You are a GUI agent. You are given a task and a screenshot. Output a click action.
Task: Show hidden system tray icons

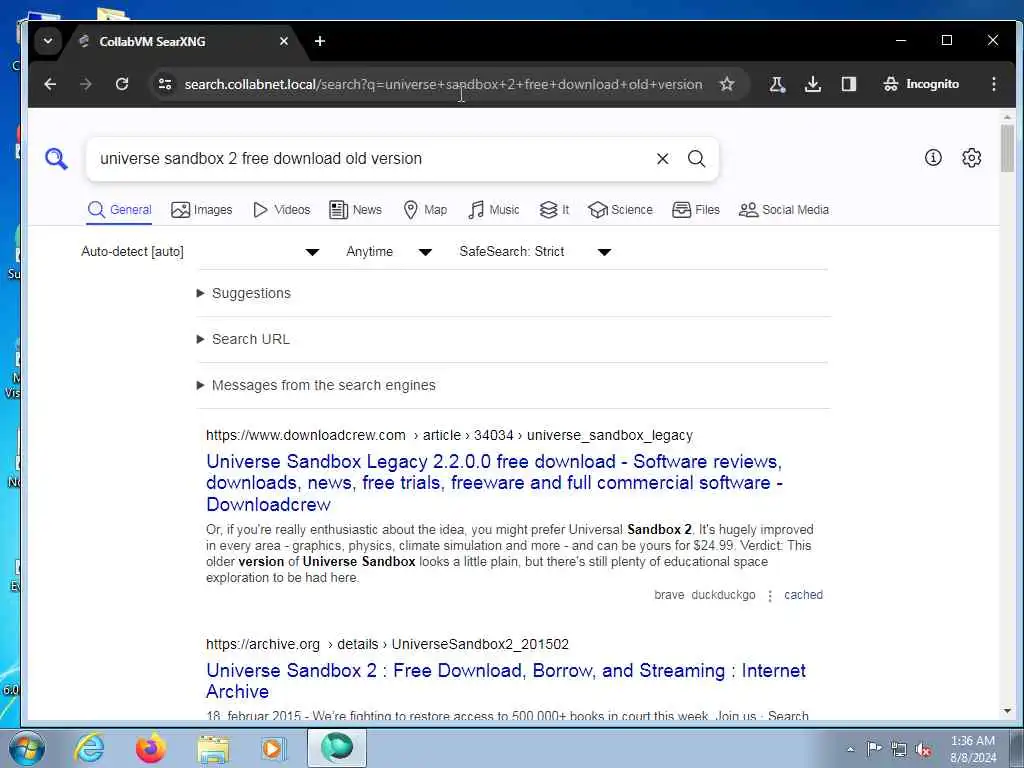[x=850, y=749]
